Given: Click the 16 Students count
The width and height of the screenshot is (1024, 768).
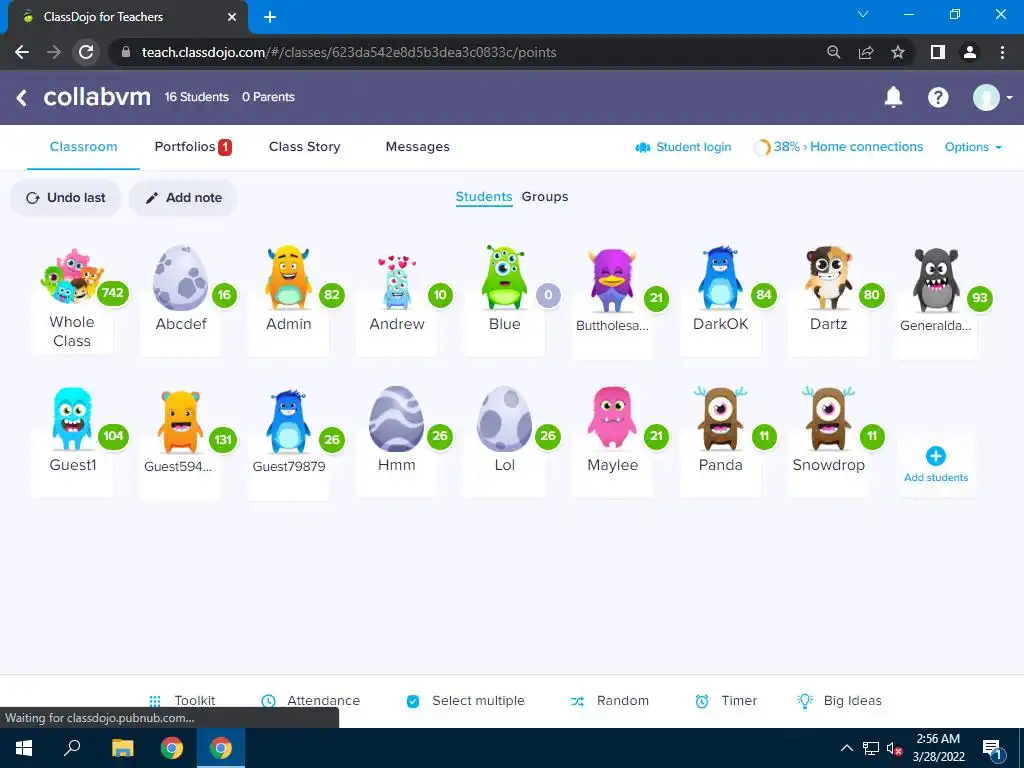Looking at the screenshot, I should click(x=197, y=97).
